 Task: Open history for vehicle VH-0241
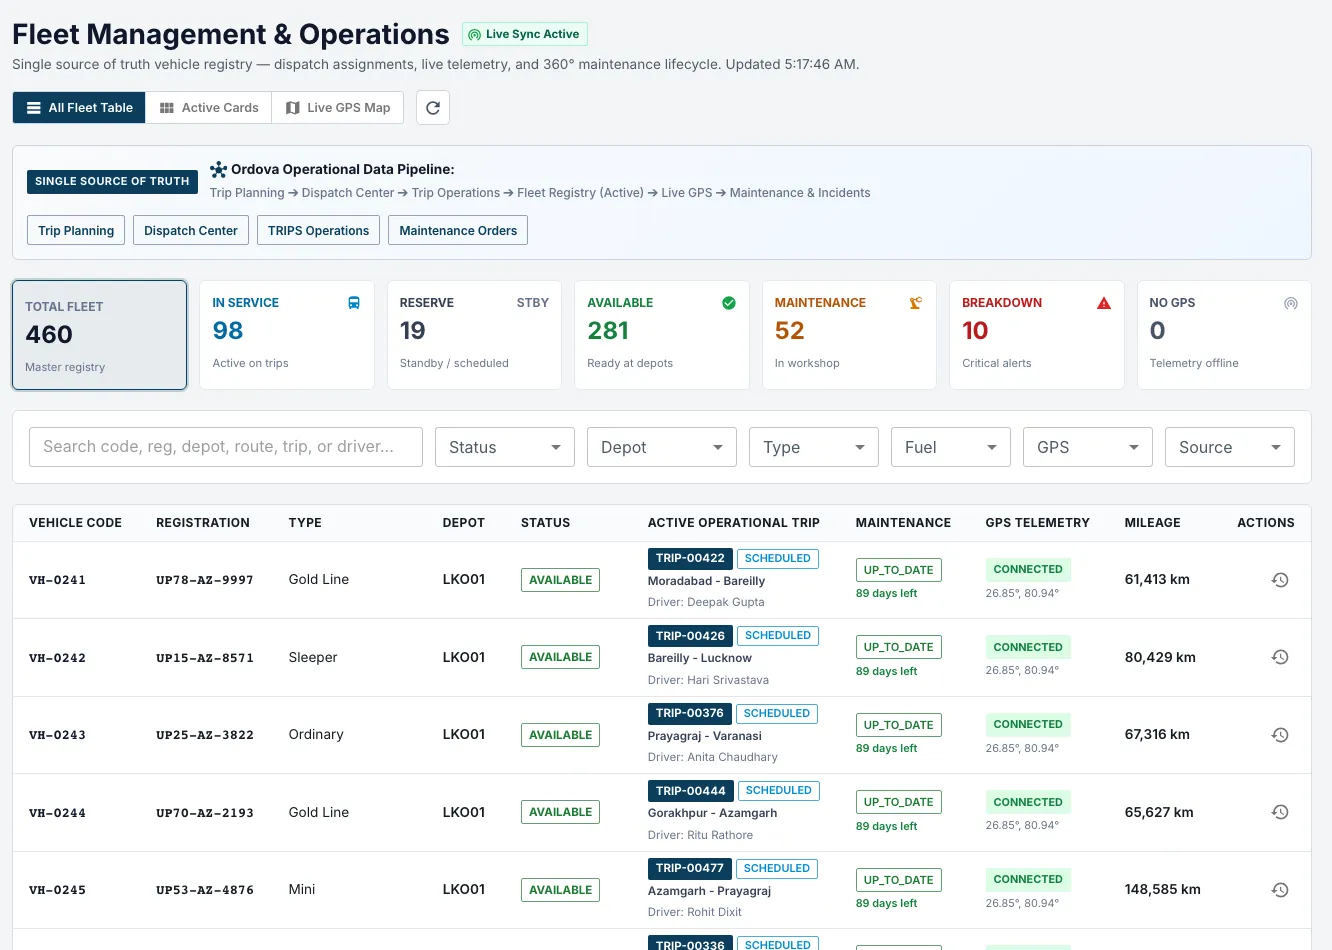tap(1280, 580)
